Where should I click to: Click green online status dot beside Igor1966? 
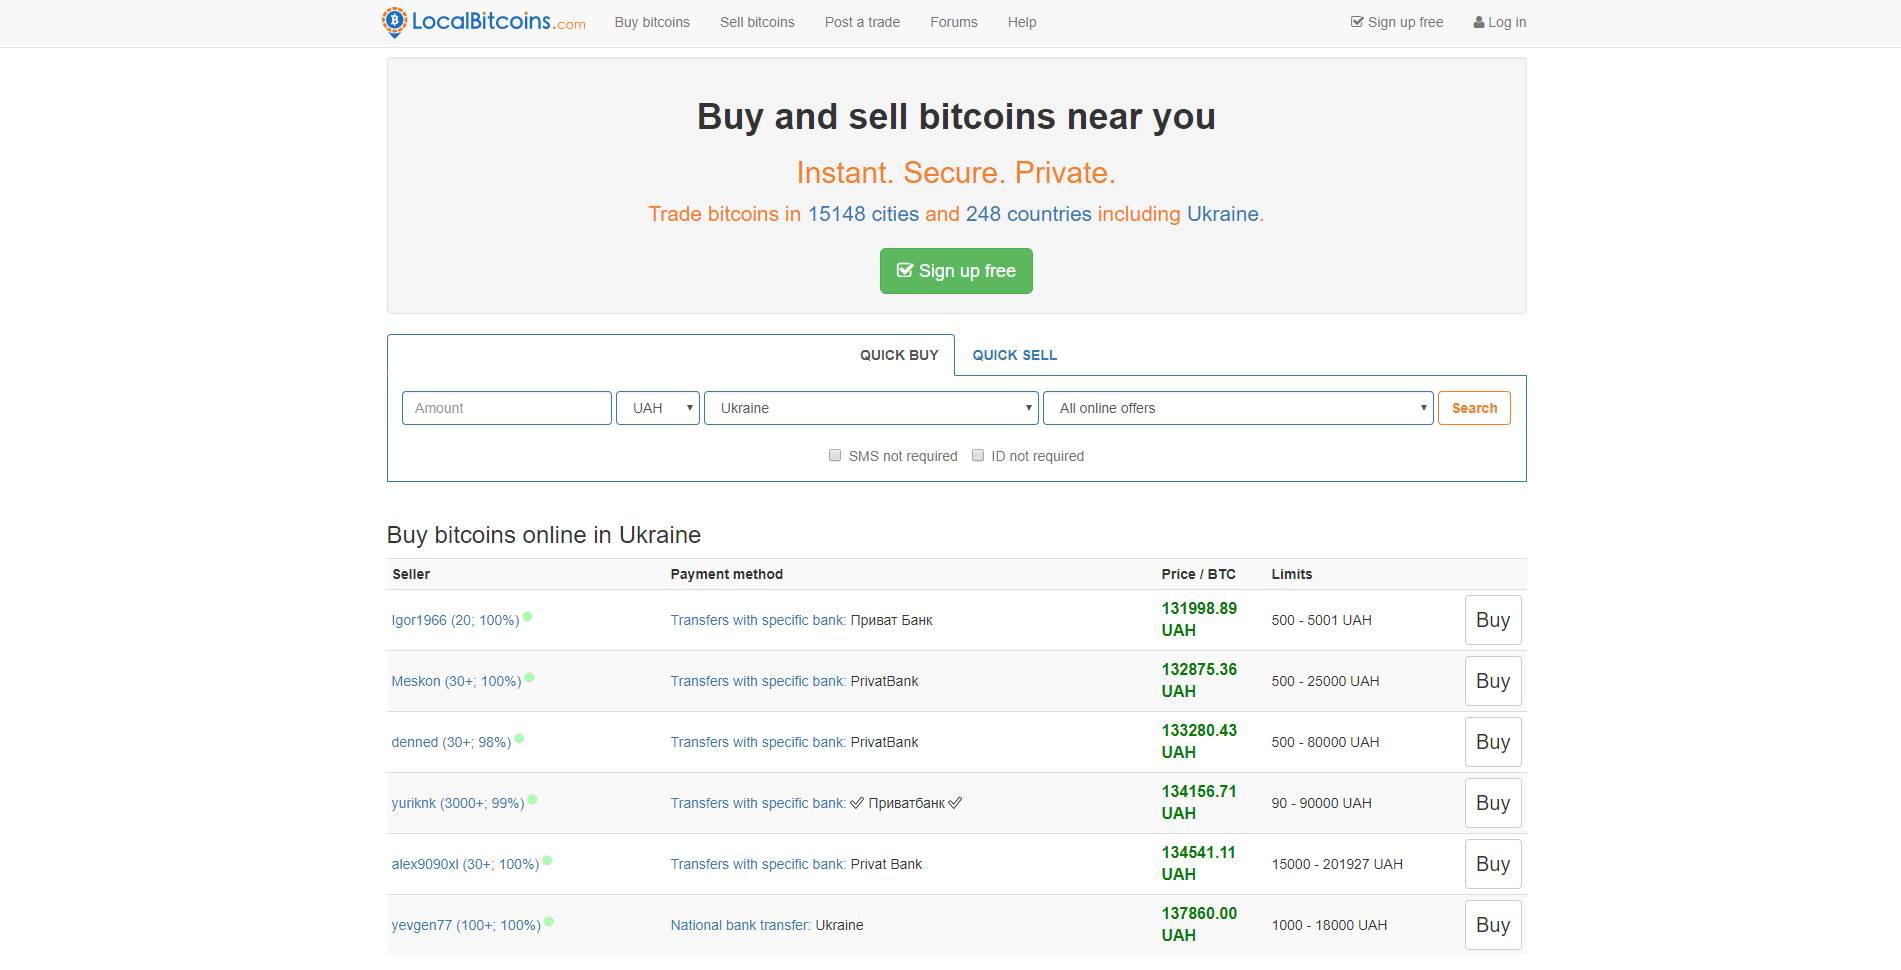coord(527,617)
